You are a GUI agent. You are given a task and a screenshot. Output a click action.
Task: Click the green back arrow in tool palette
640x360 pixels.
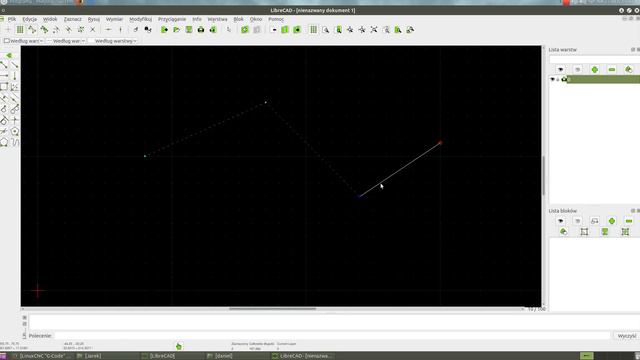click(x=9, y=56)
